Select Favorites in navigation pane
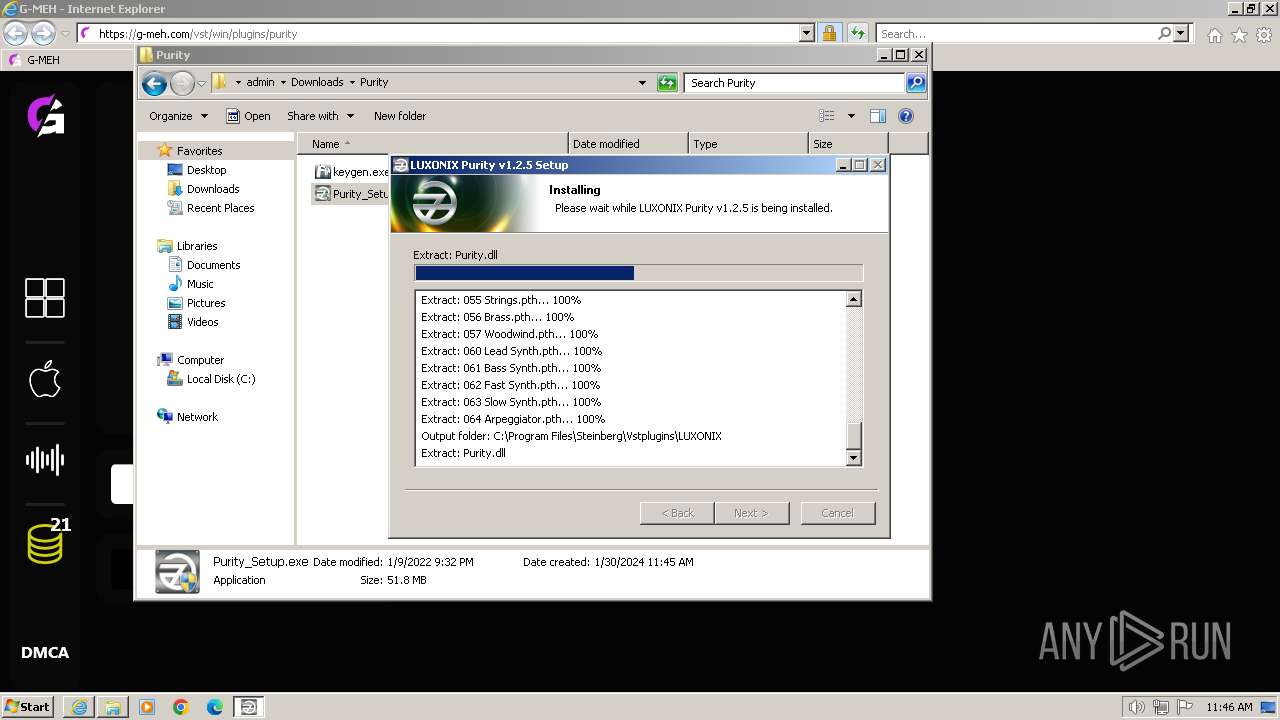 pos(199,151)
